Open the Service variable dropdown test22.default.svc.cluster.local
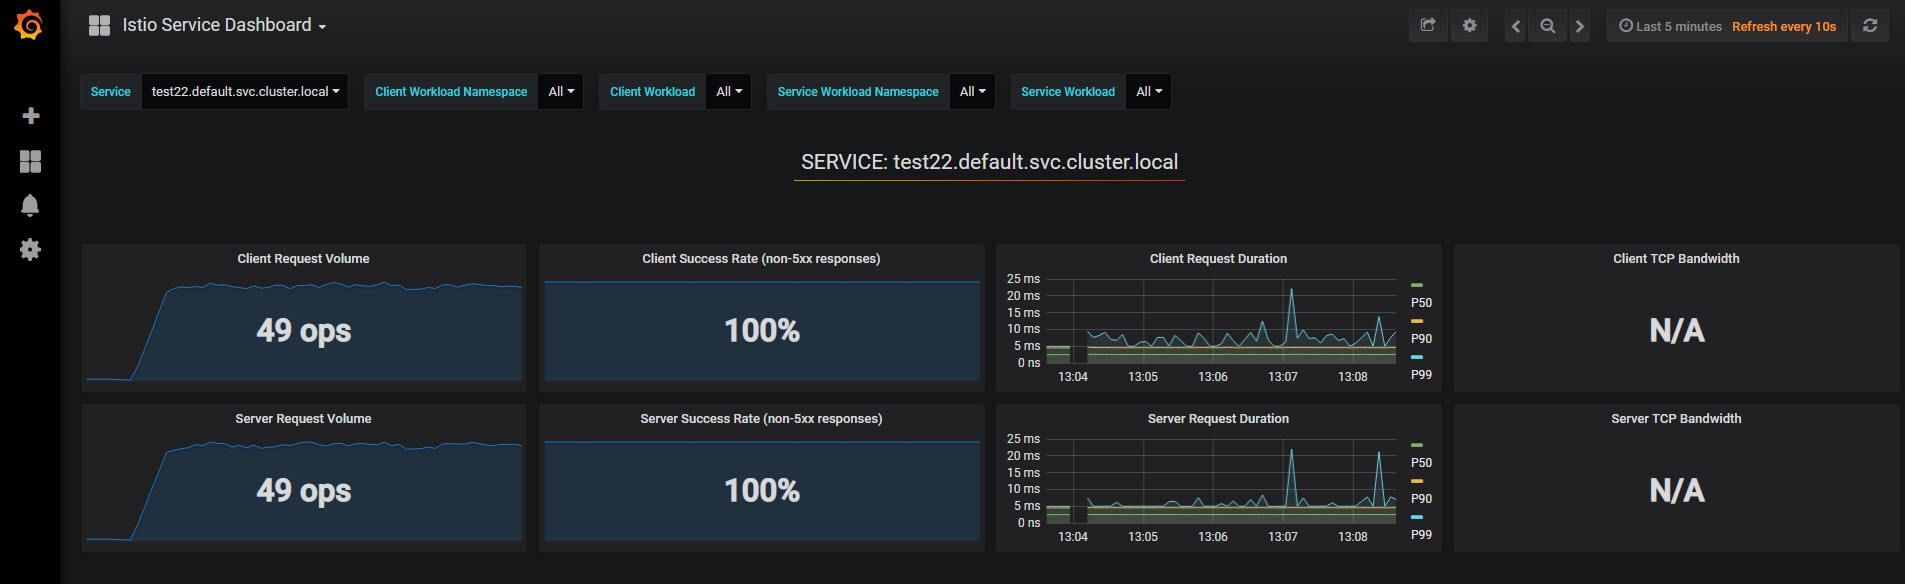The width and height of the screenshot is (1905, 584). pyautogui.click(x=245, y=91)
